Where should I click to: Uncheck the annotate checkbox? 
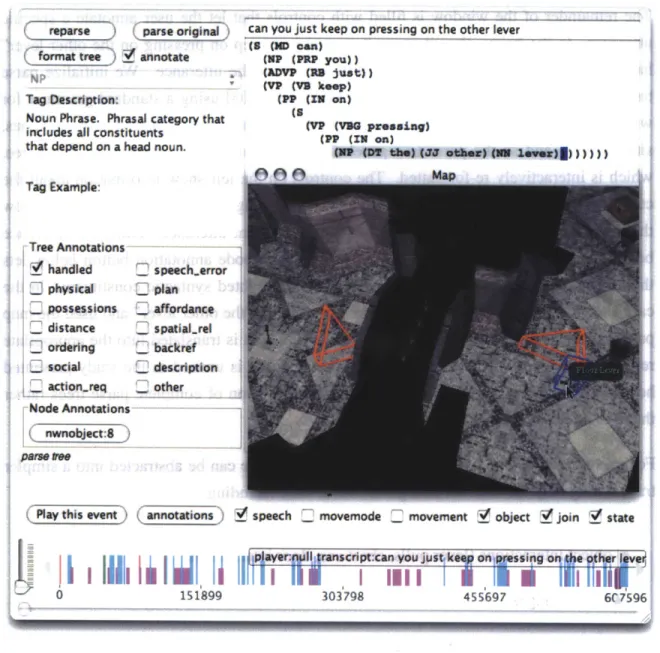pyautogui.click(x=129, y=56)
